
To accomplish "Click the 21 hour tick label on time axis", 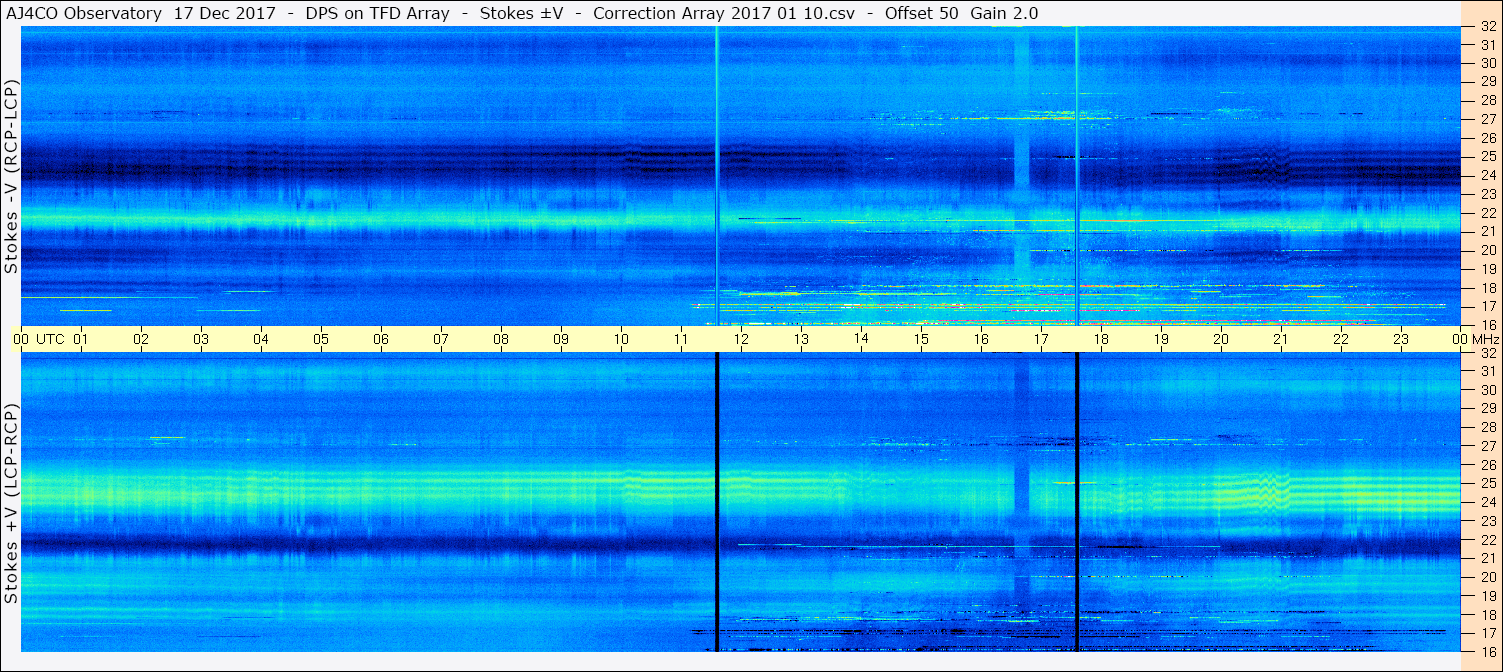I will [x=1281, y=340].
